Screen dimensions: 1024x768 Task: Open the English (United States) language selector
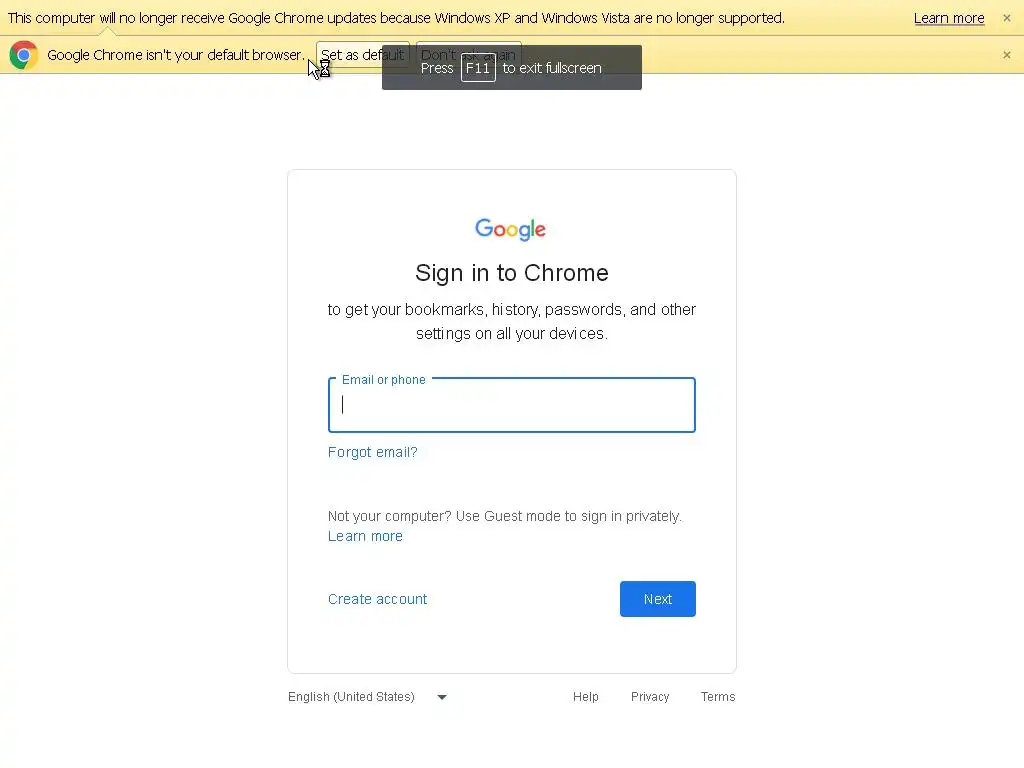point(352,697)
